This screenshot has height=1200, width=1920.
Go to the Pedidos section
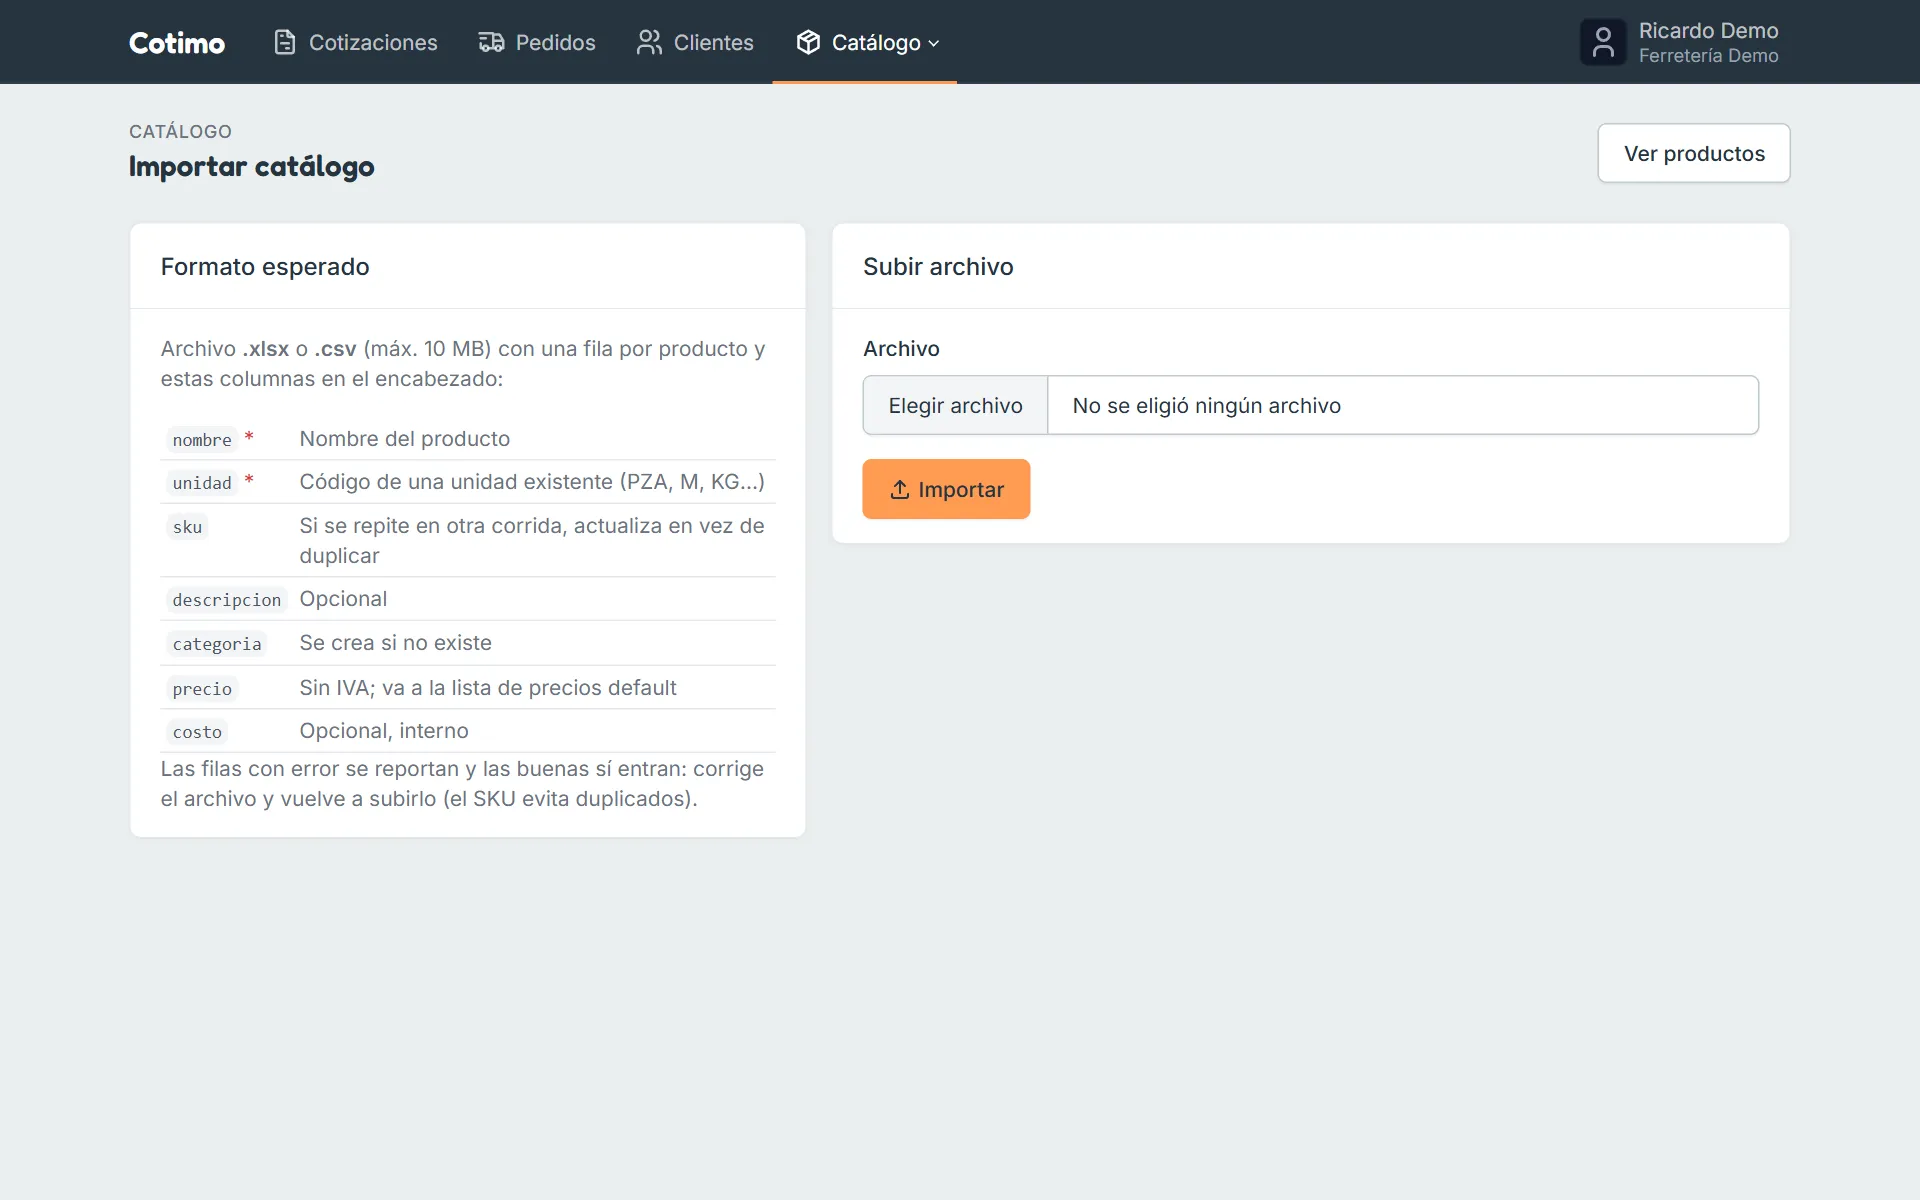click(536, 42)
